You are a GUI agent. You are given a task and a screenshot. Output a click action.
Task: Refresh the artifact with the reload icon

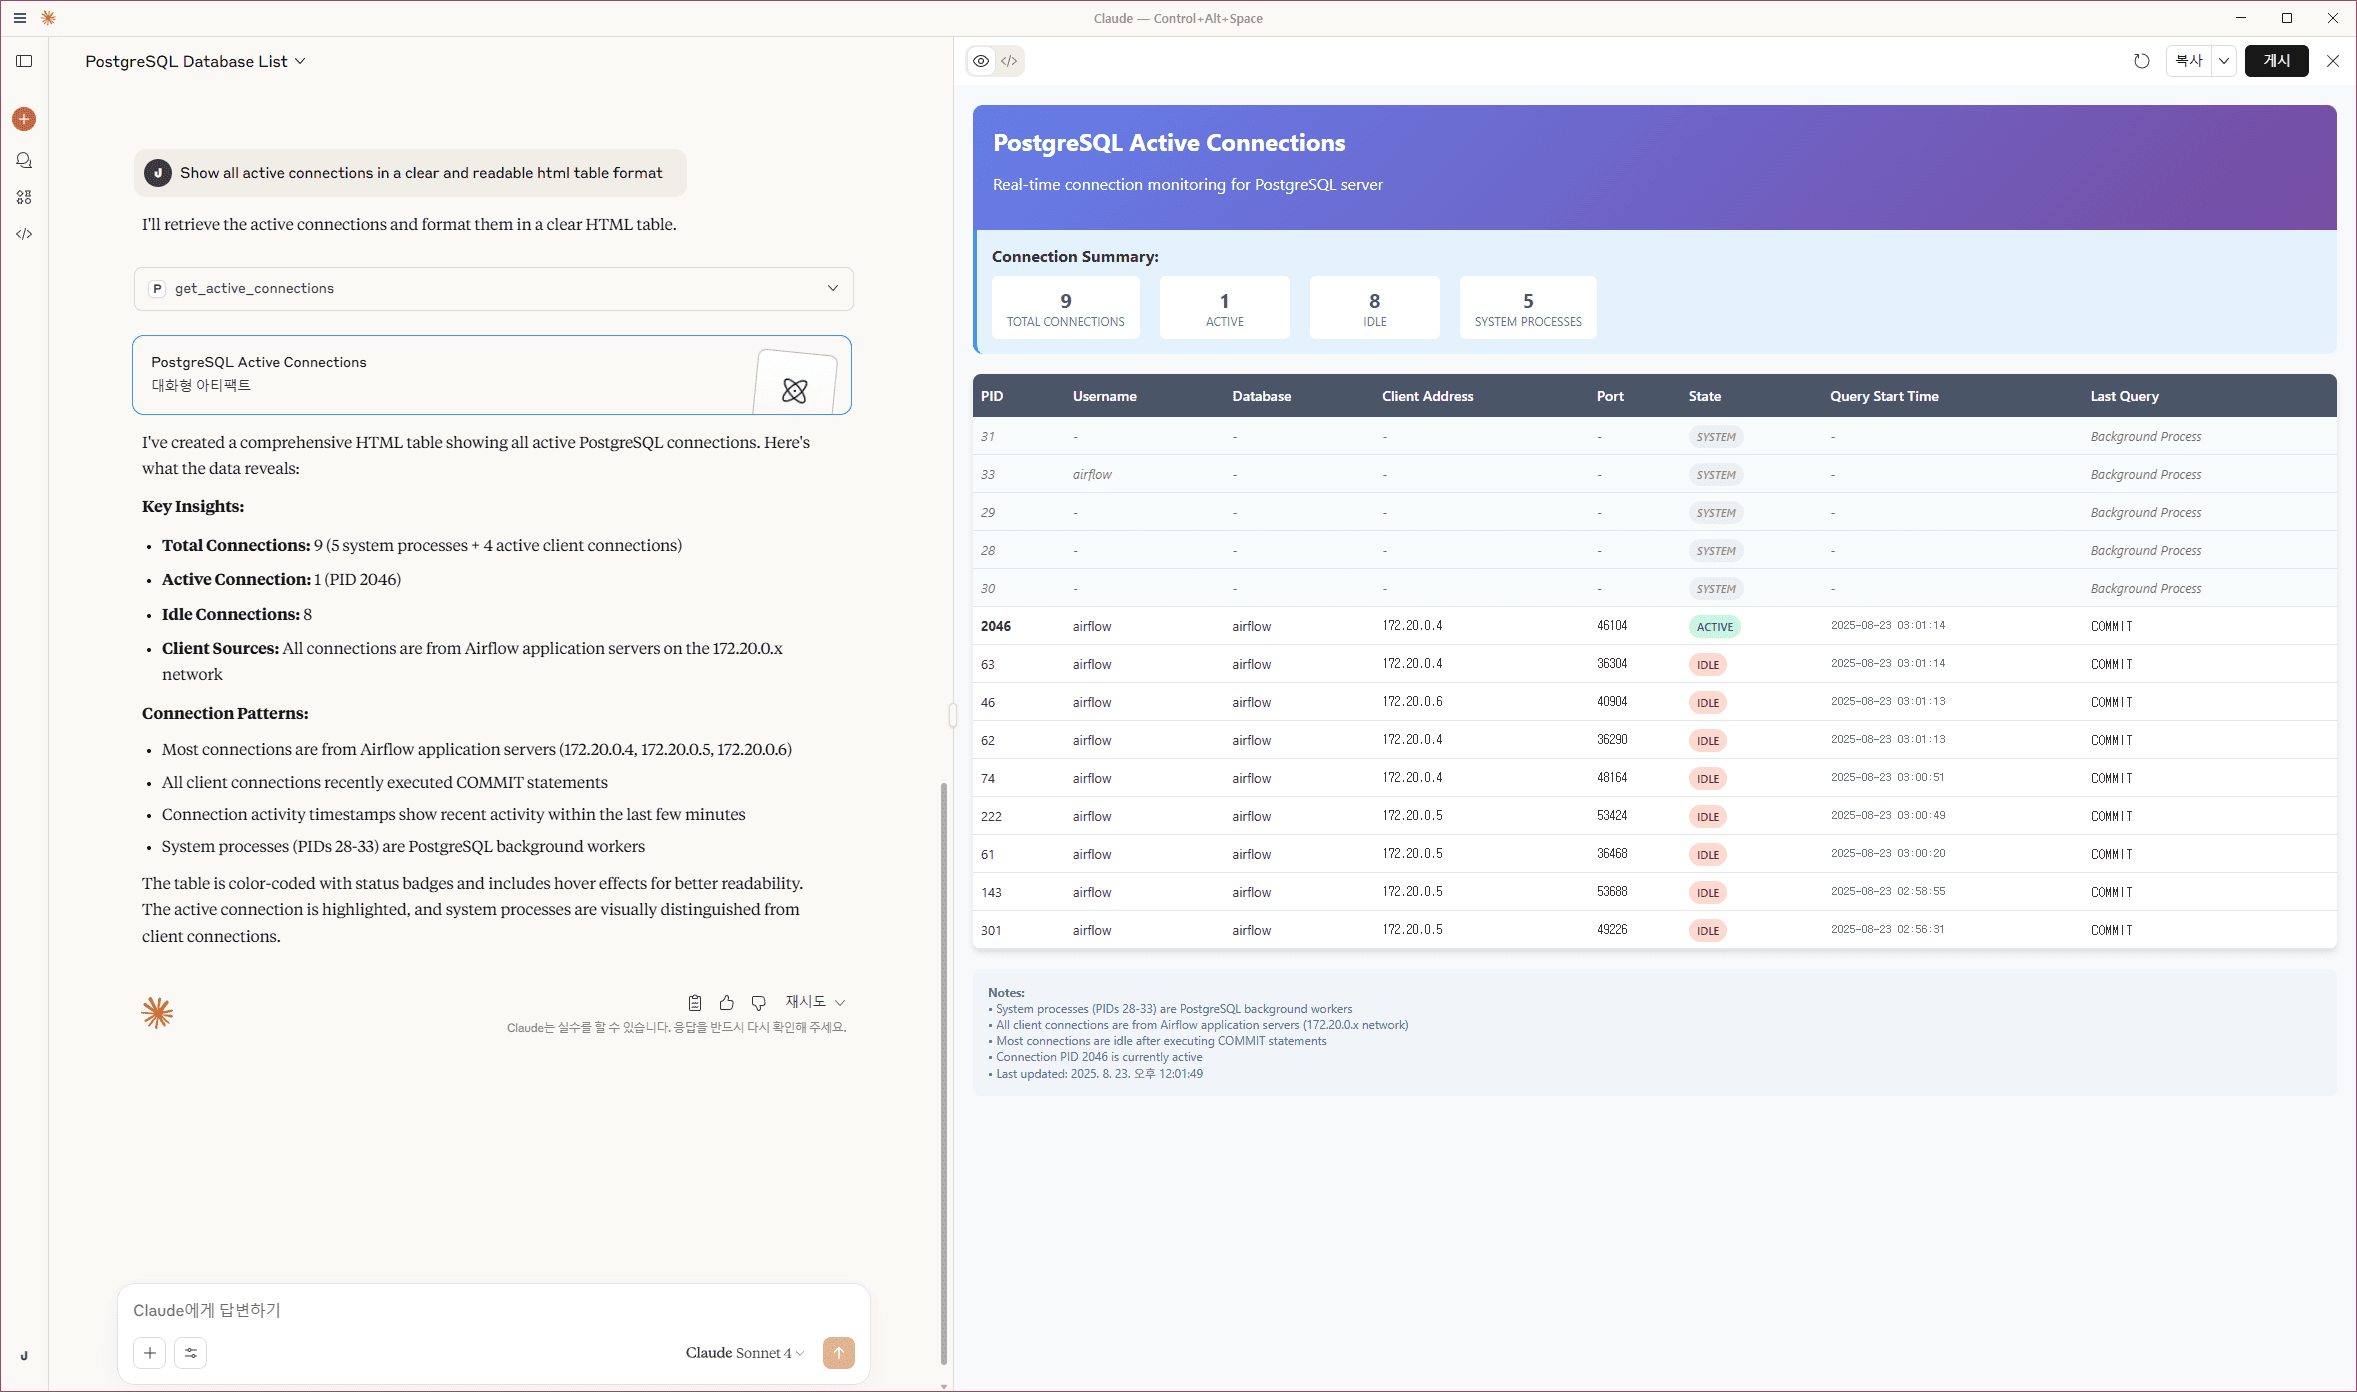2141,61
